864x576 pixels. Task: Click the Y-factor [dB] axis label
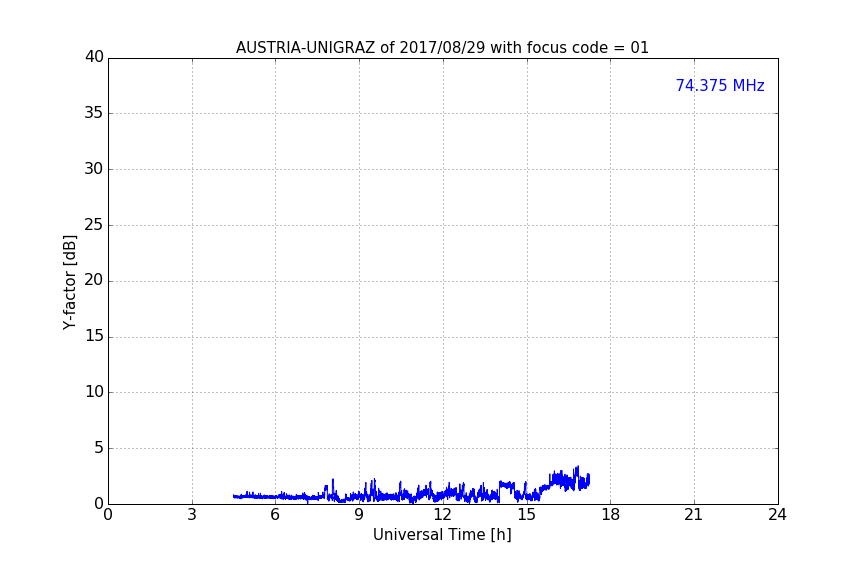(x=70, y=282)
